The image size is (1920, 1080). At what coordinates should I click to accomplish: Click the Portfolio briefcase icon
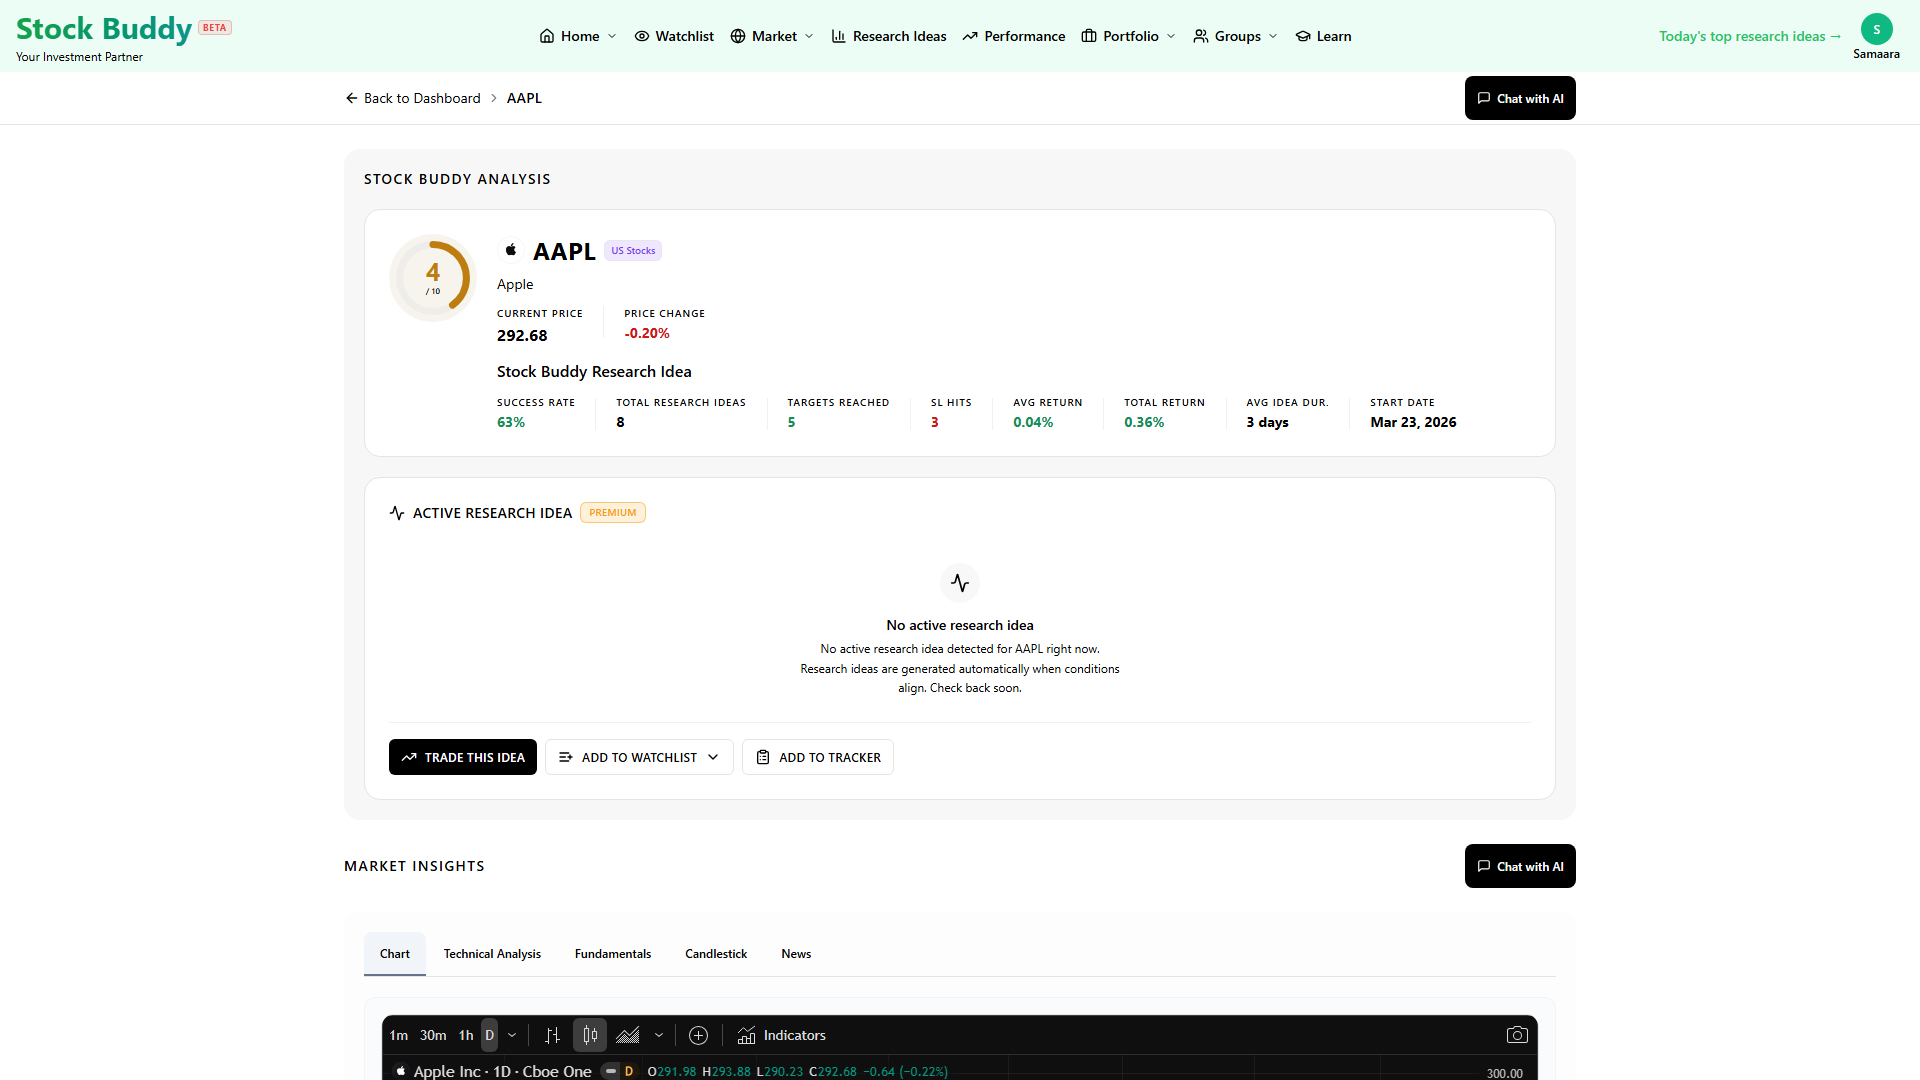pyautogui.click(x=1089, y=36)
